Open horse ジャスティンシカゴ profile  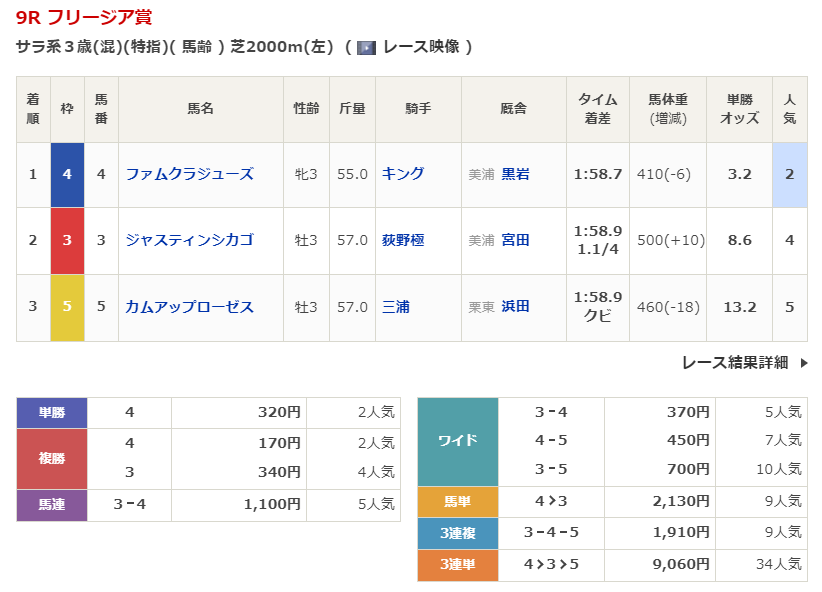tap(189, 240)
